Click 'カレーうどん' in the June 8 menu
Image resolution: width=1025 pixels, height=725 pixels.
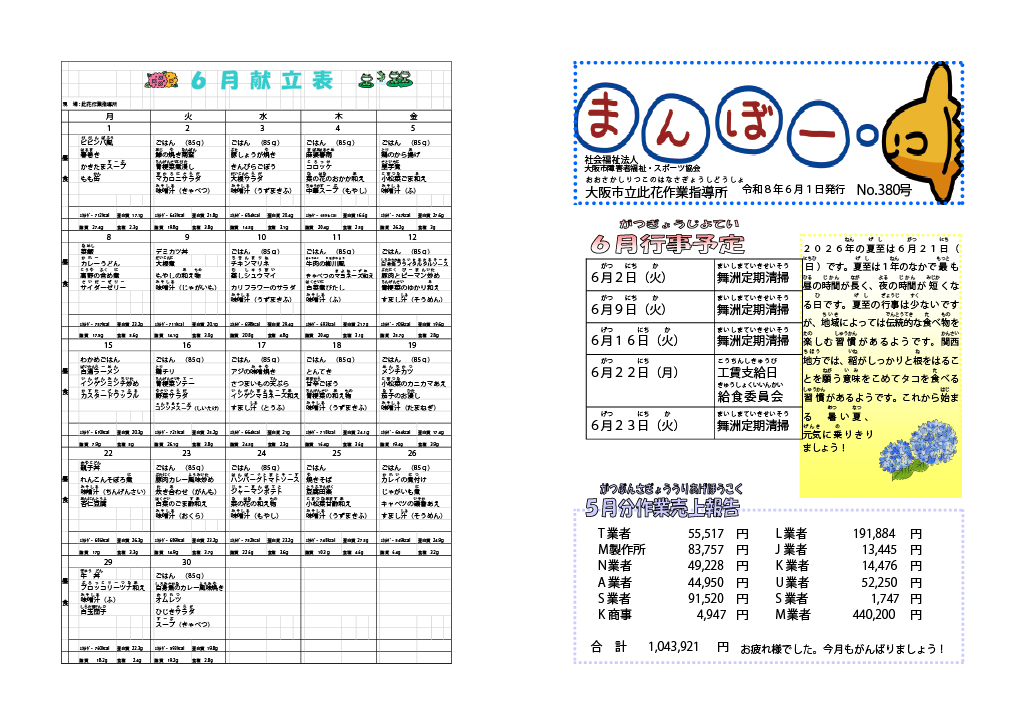101,263
